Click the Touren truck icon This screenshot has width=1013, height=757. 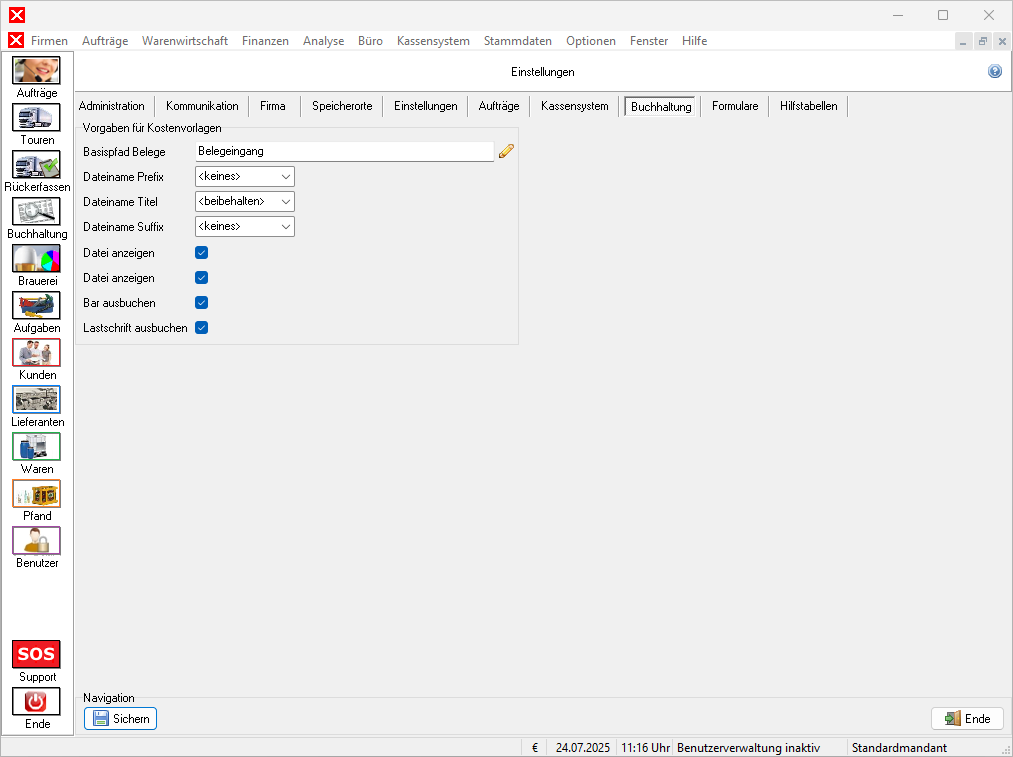36,118
